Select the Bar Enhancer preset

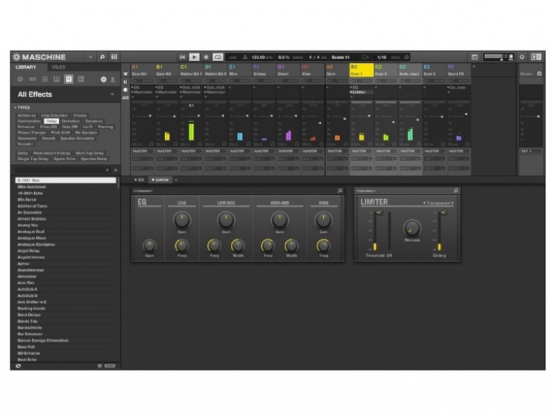coord(67,334)
